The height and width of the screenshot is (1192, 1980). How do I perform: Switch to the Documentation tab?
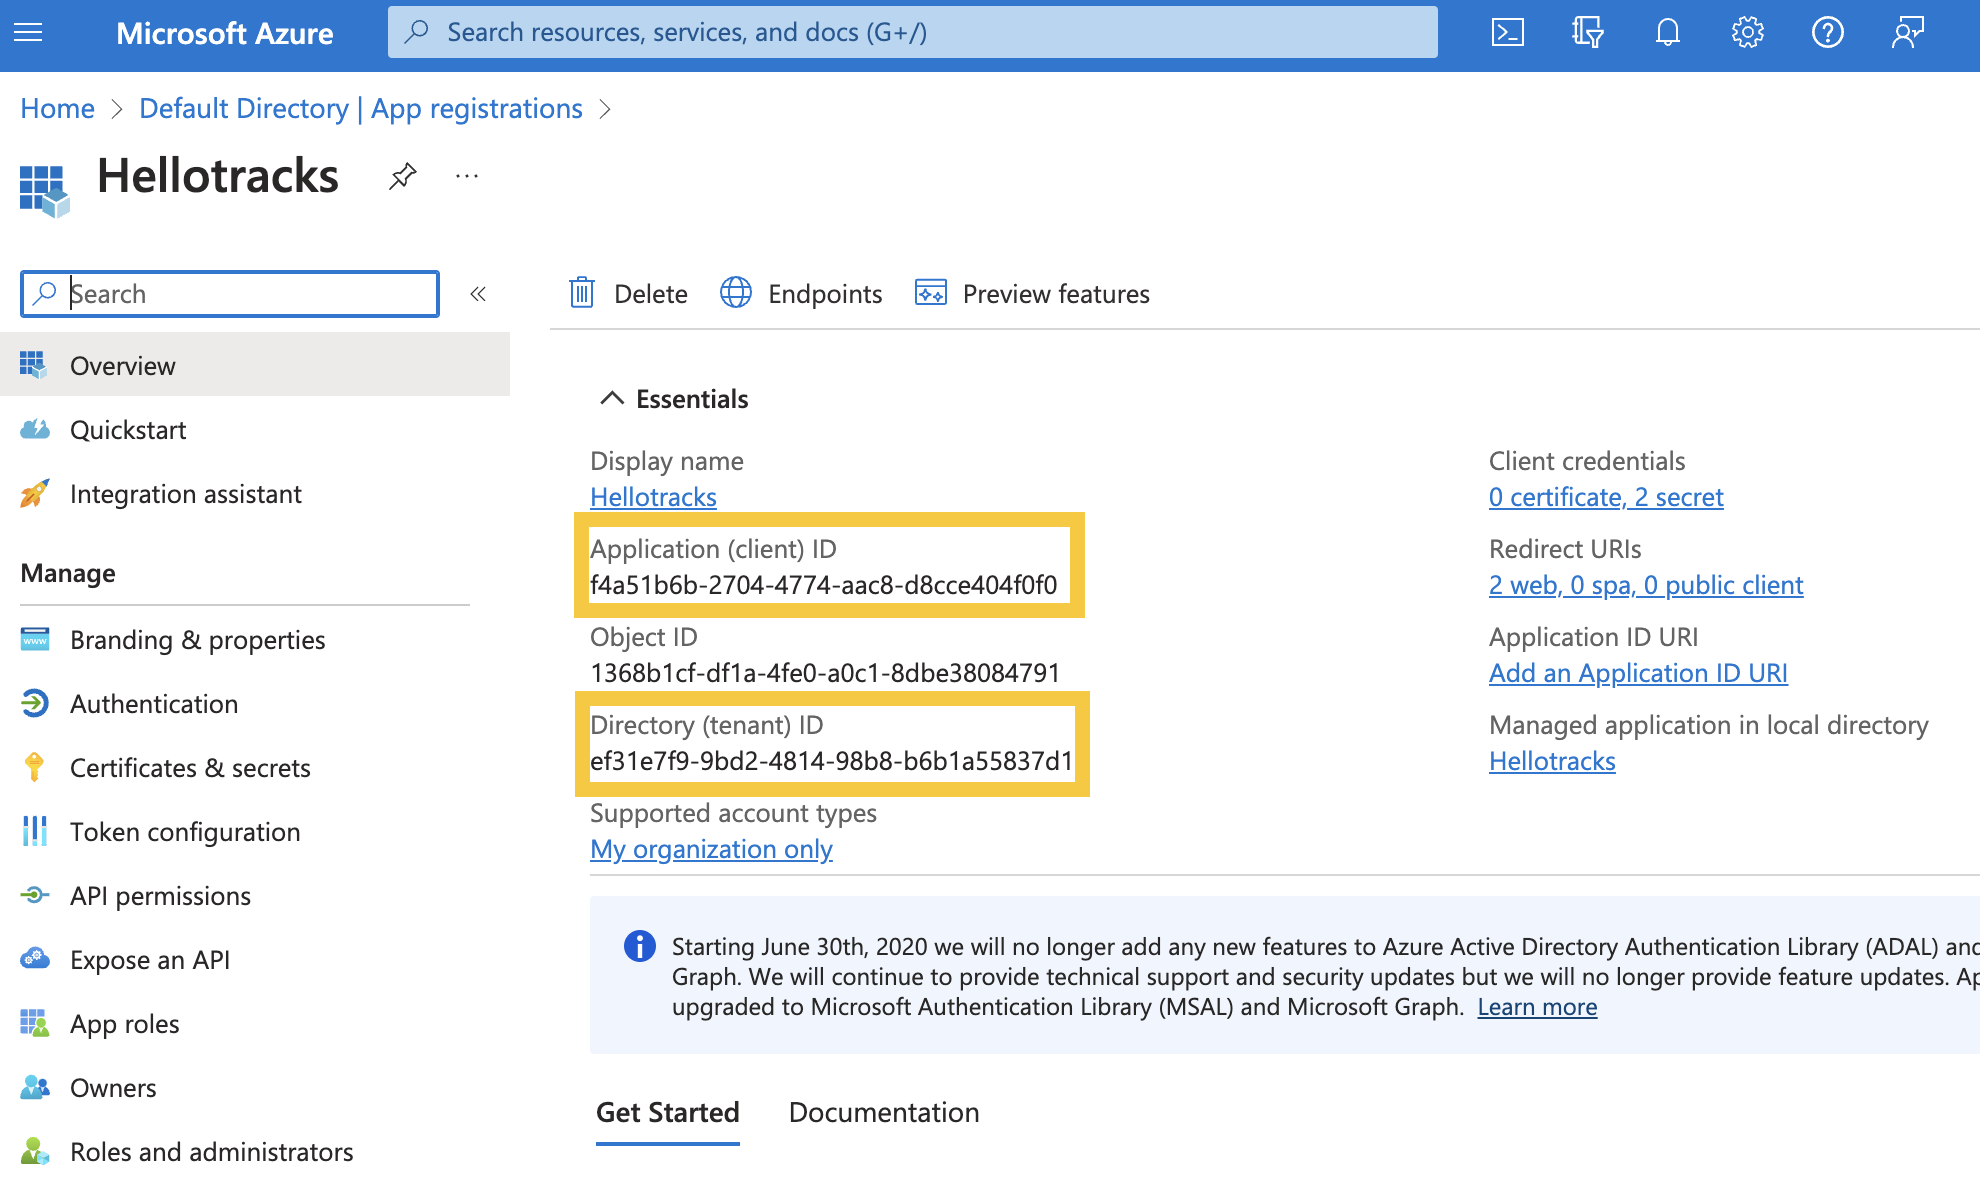884,1113
